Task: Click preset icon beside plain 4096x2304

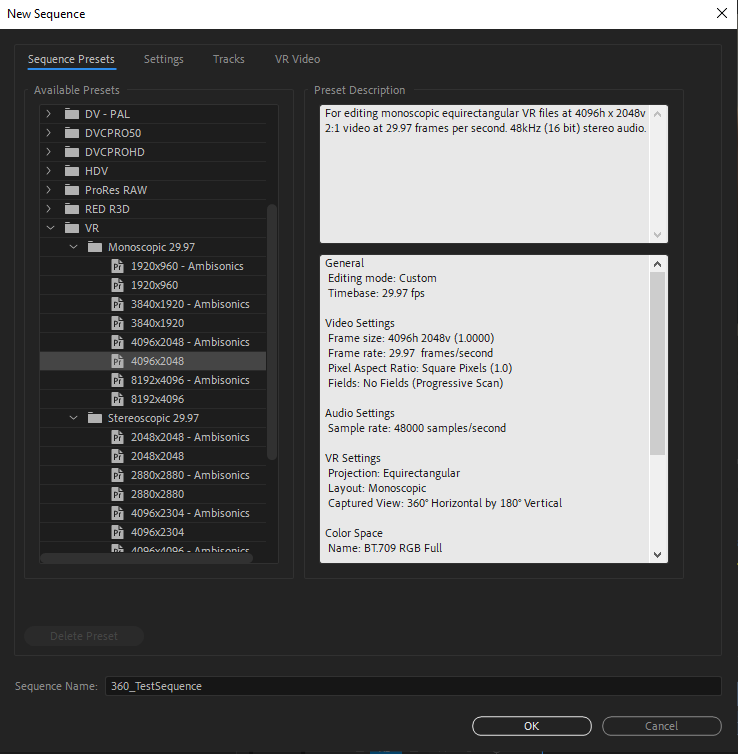Action: pyautogui.click(x=118, y=532)
